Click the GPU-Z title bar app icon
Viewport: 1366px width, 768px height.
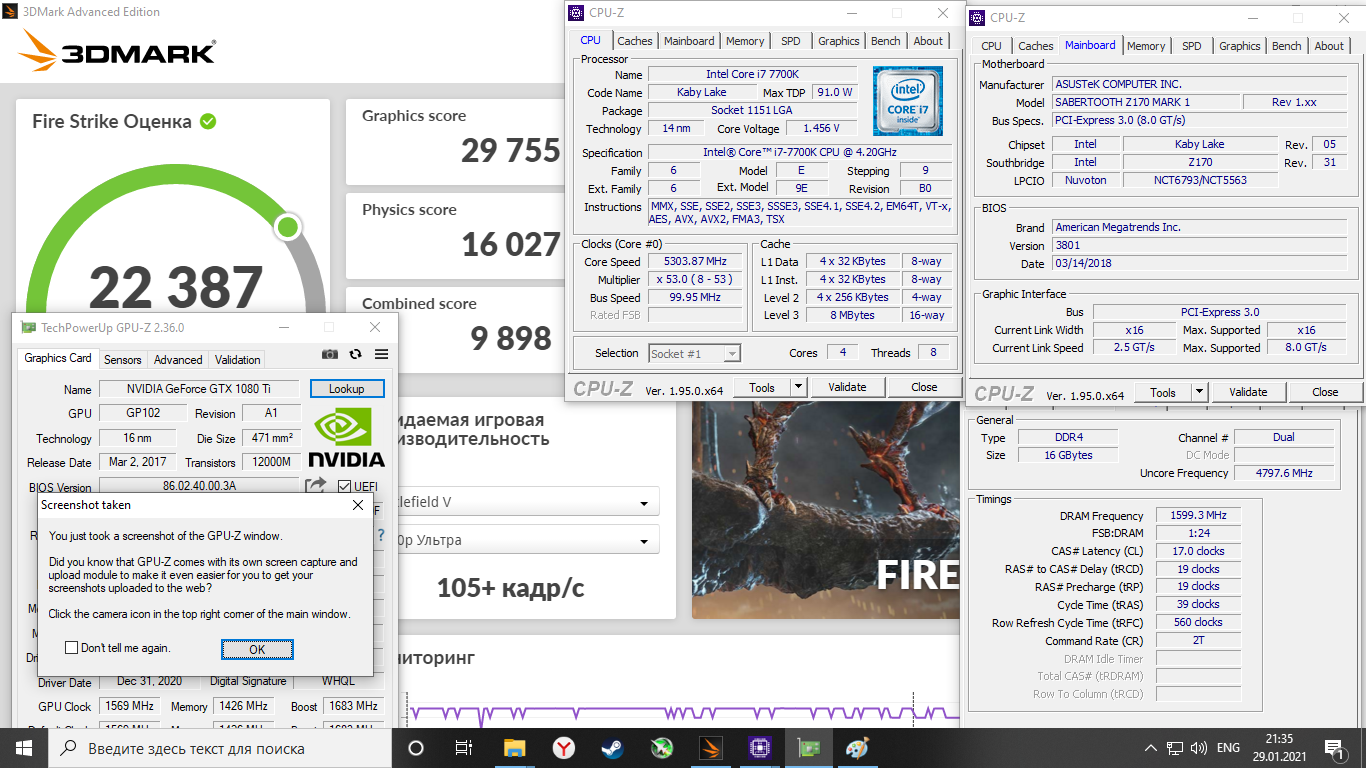[x=29, y=328]
